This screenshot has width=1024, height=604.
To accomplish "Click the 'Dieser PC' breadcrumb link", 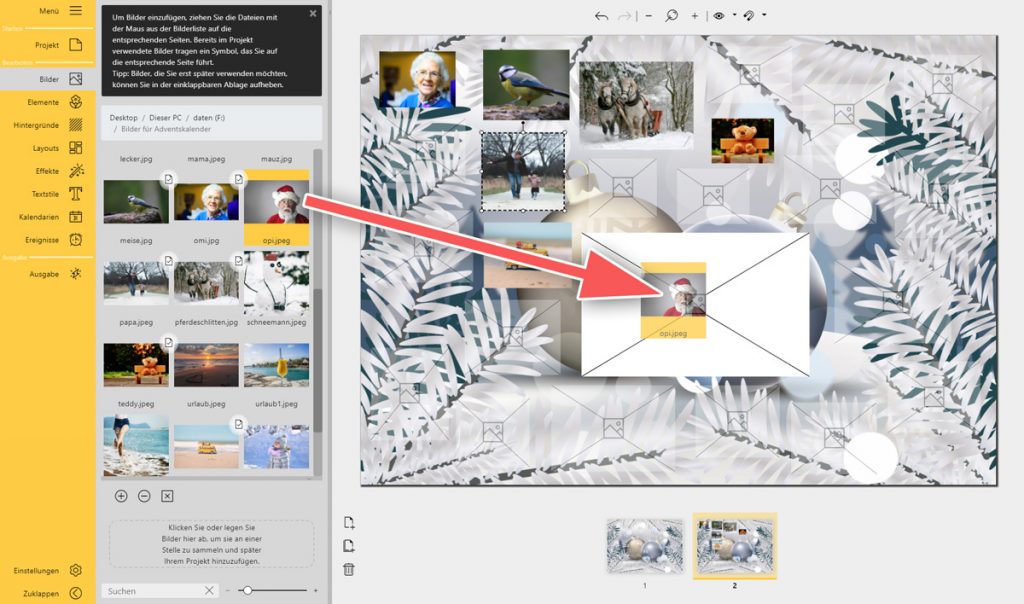I will 165,118.
